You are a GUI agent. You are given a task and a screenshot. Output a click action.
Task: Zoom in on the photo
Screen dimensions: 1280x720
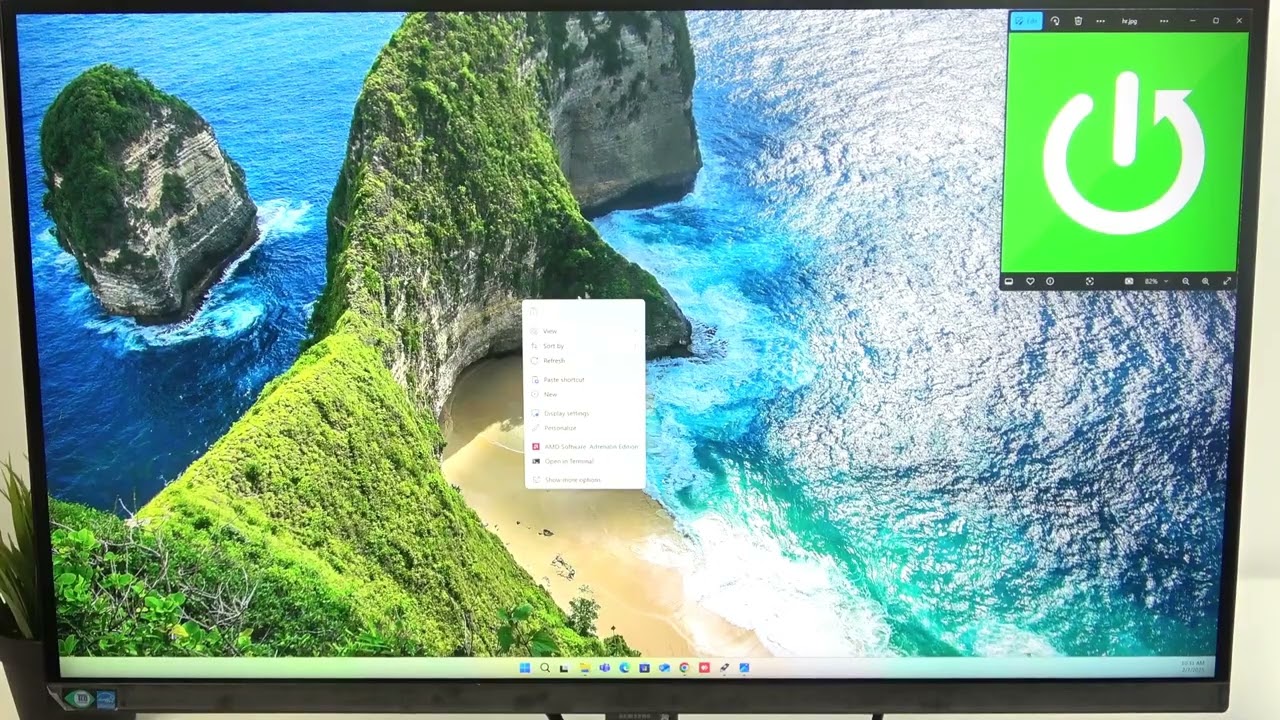[1206, 282]
